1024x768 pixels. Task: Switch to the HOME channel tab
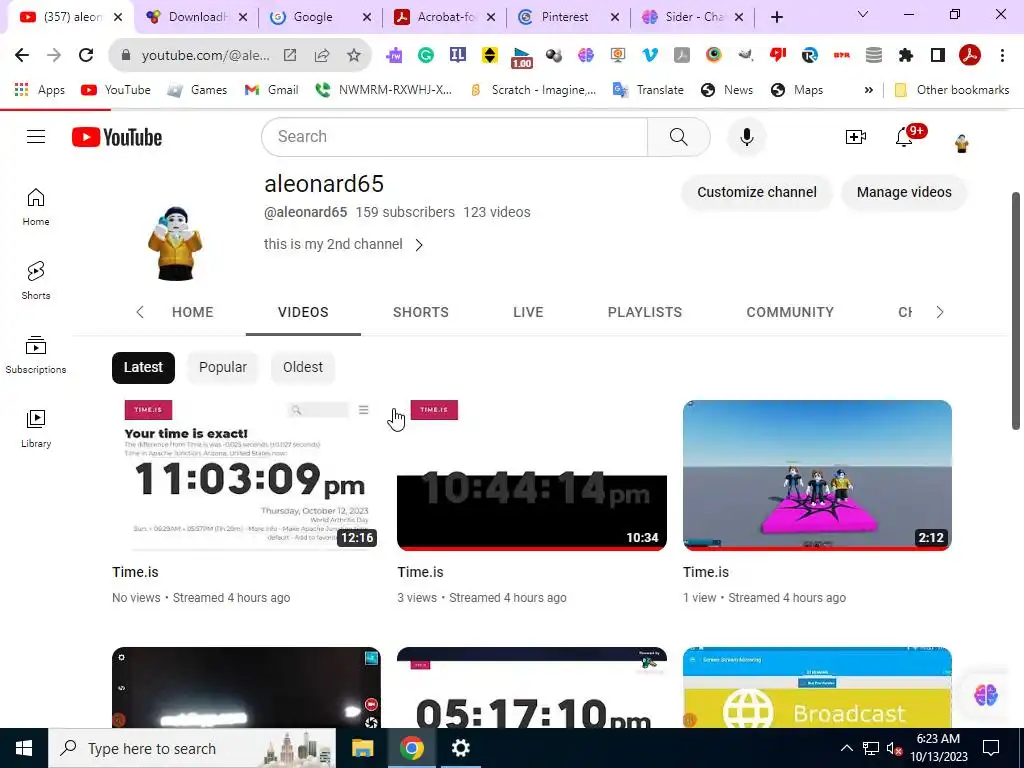pyautogui.click(x=193, y=312)
